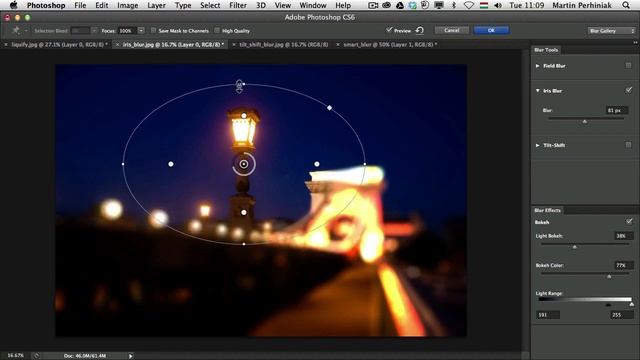640x360 pixels.
Task: Click the top feather handle on the lamp
Action: [244, 116]
